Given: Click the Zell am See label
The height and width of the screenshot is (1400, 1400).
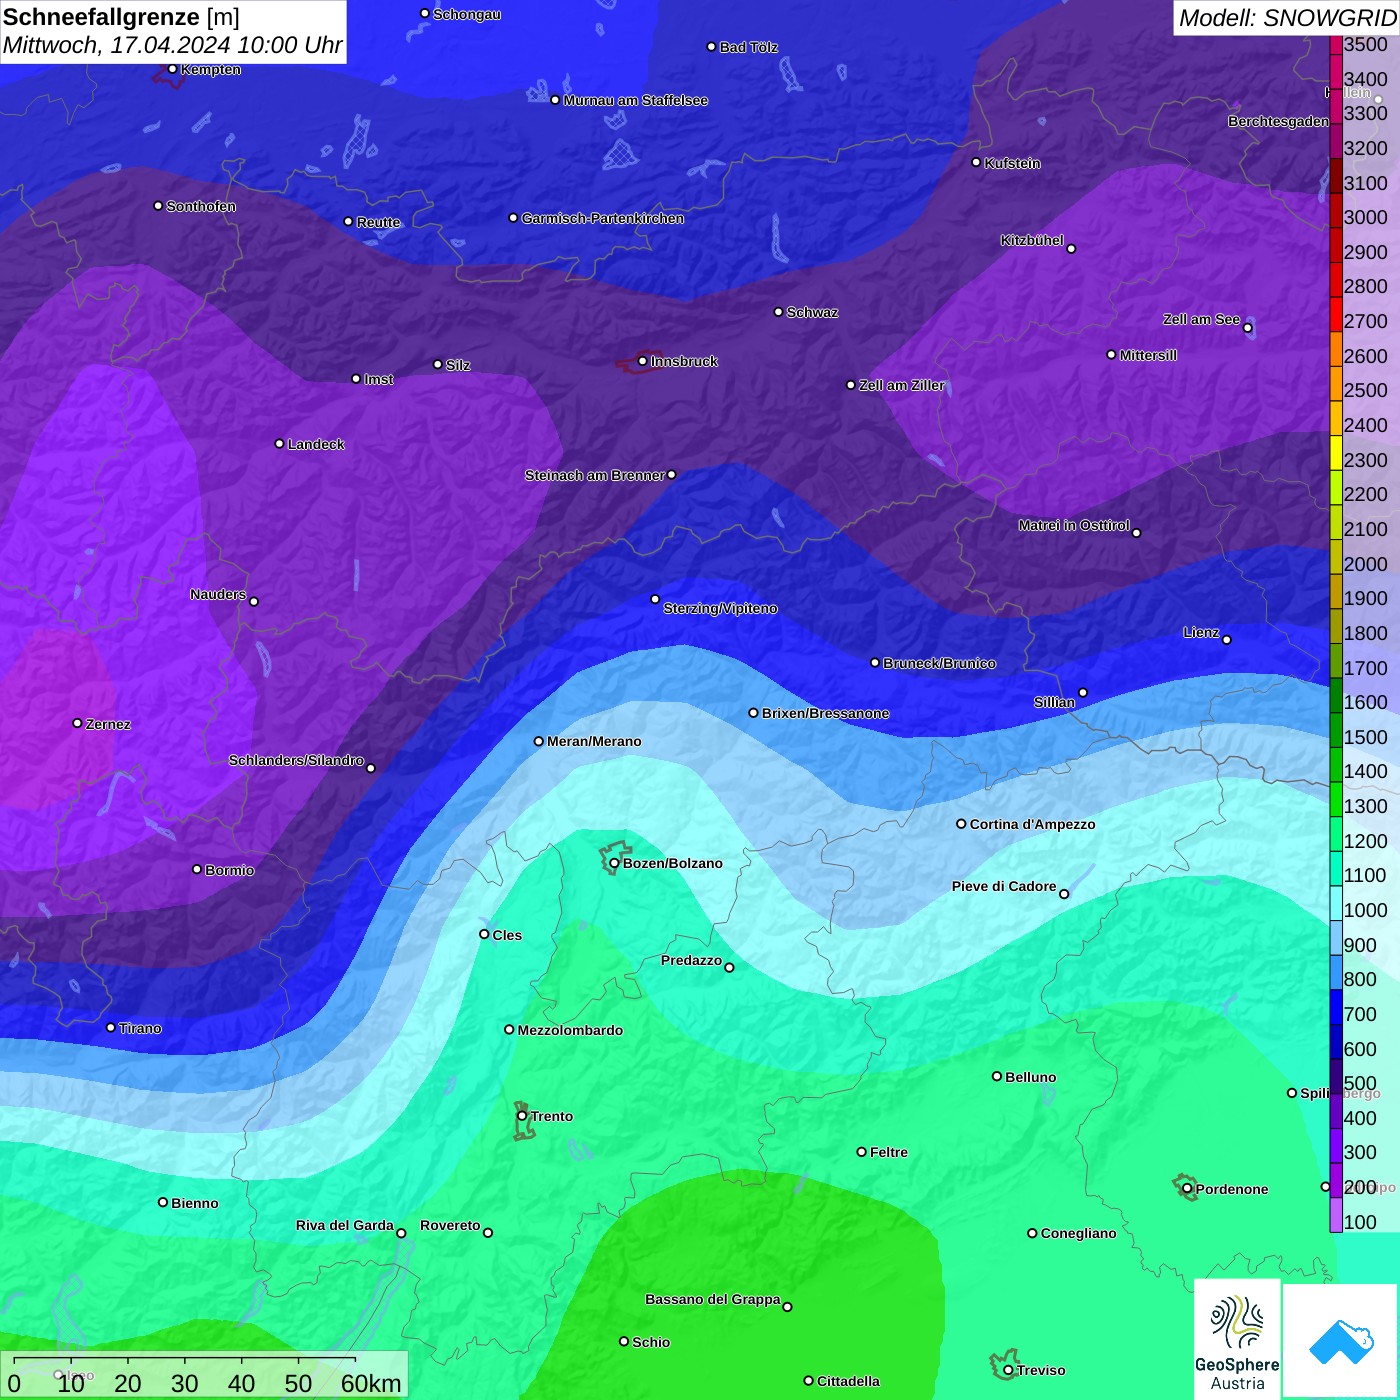Looking at the screenshot, I should (1201, 319).
